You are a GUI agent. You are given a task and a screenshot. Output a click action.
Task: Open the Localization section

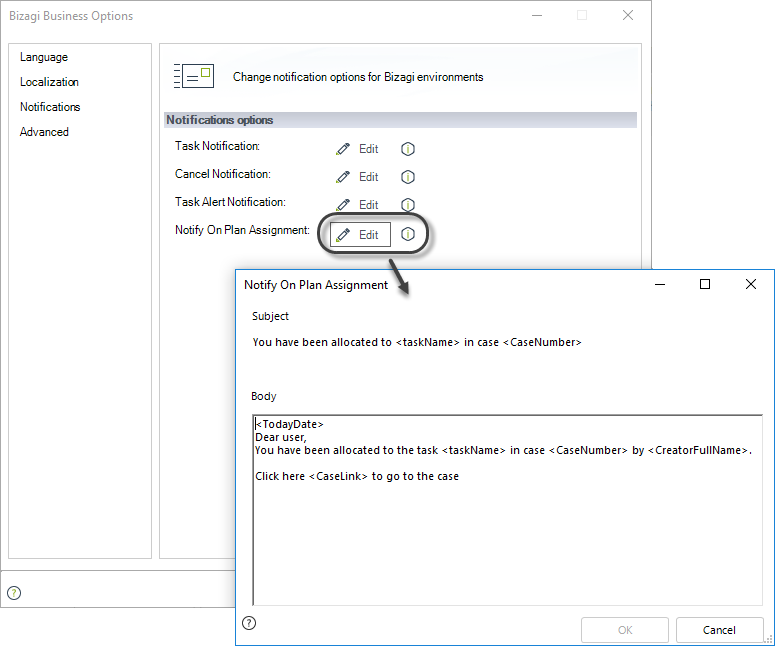tap(49, 82)
